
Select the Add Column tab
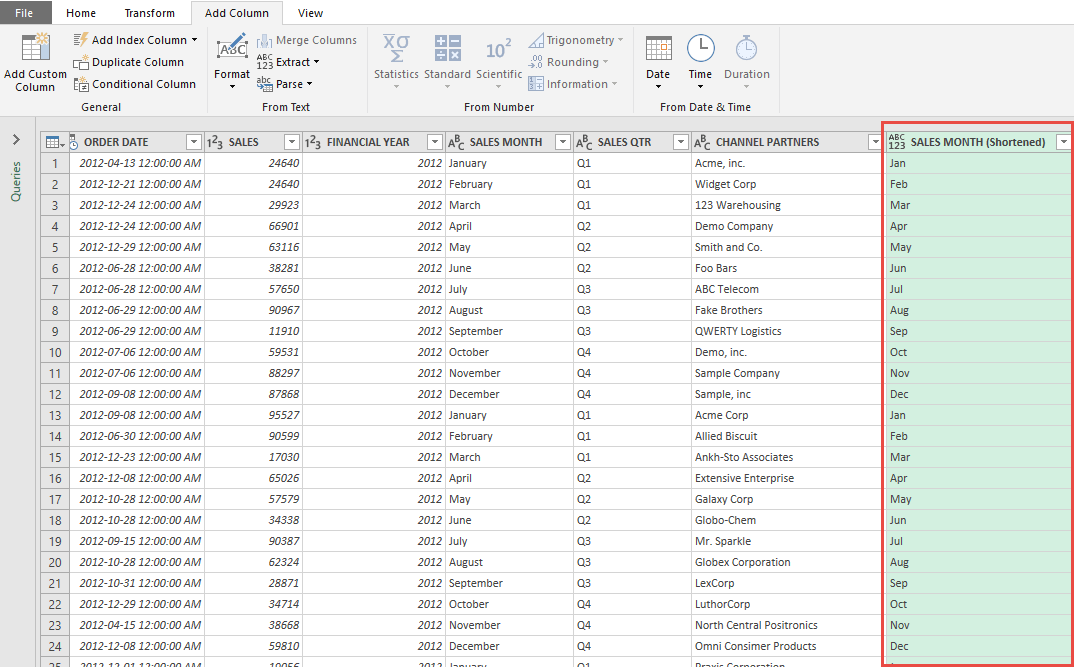coord(236,13)
